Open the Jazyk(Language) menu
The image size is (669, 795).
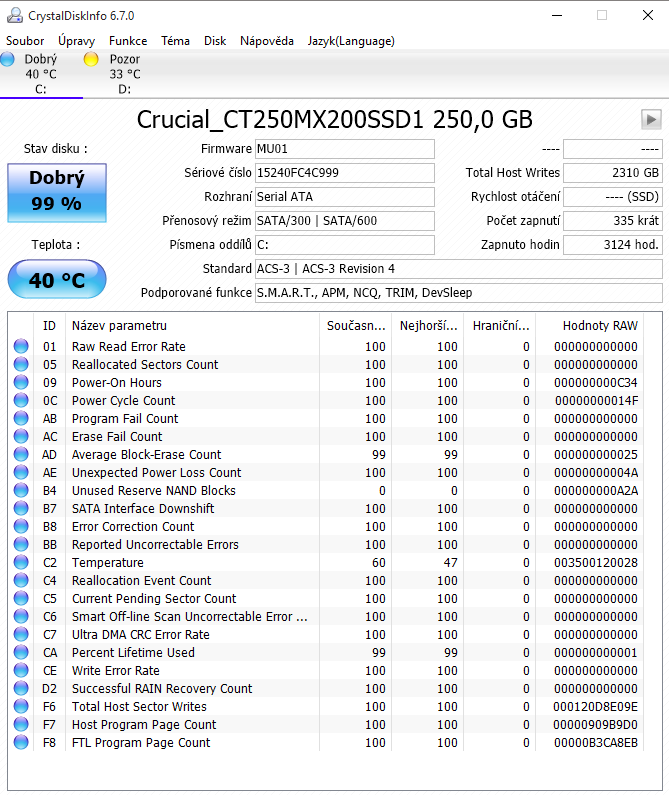click(x=351, y=41)
